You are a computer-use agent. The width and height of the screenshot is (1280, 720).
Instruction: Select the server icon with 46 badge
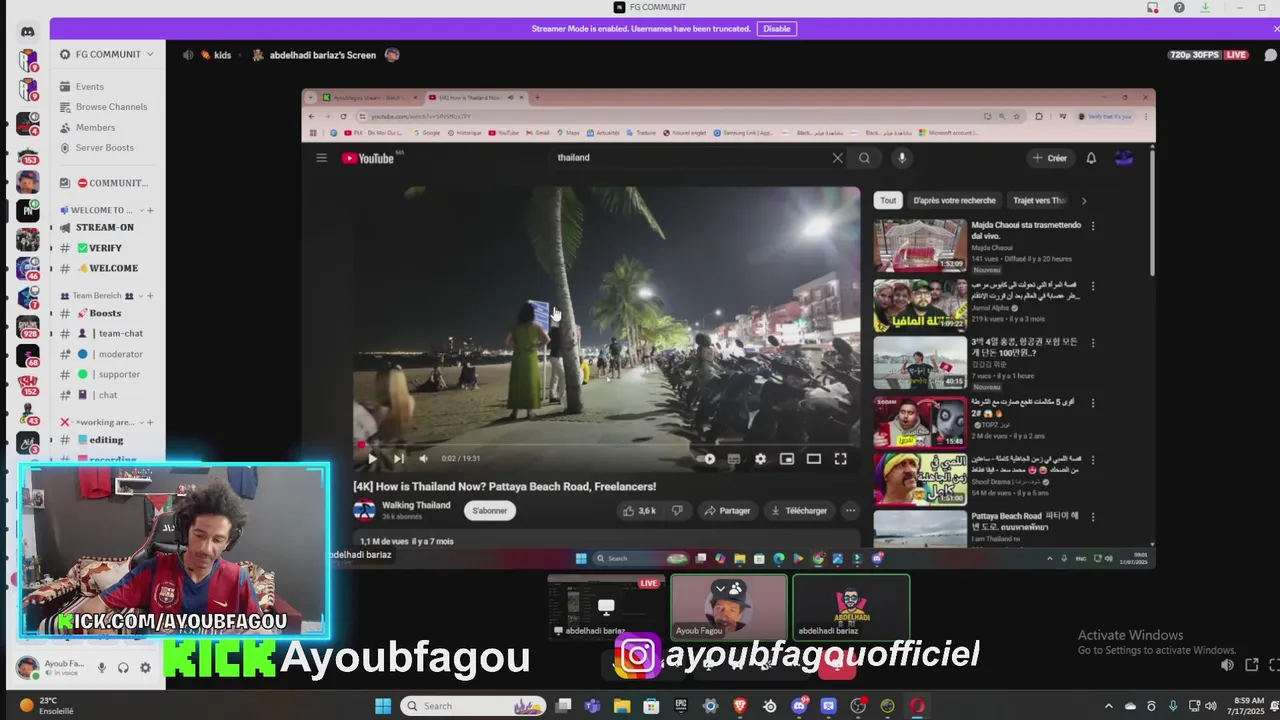[27, 269]
